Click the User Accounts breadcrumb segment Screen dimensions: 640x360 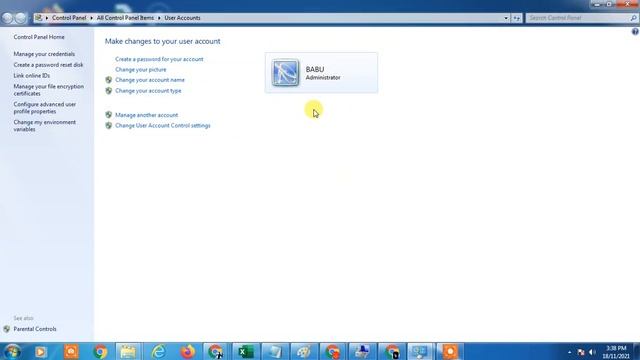point(182,18)
